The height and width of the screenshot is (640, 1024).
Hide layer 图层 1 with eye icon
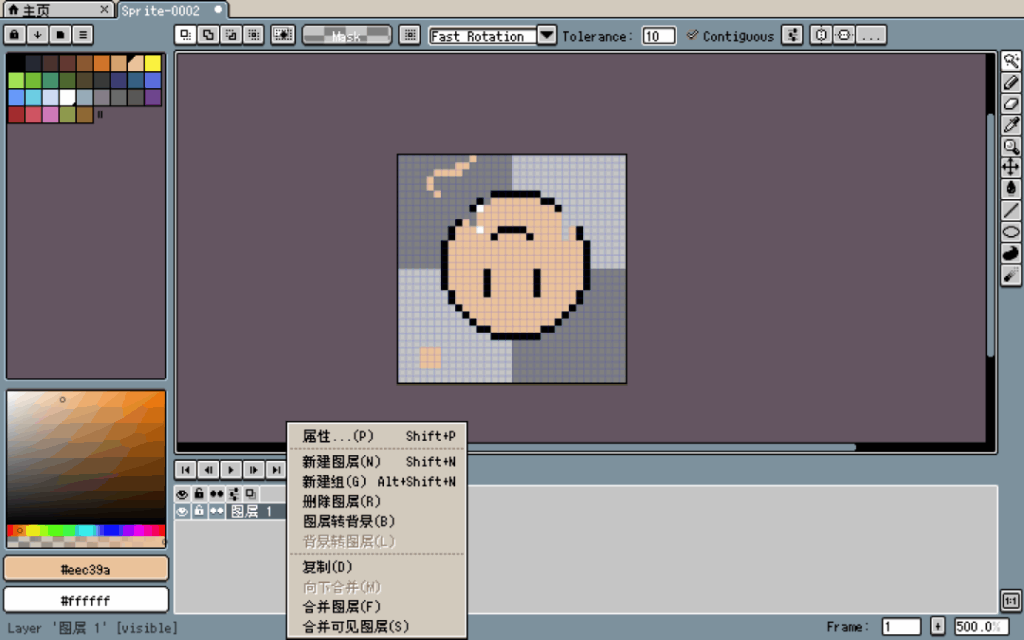click(x=183, y=511)
